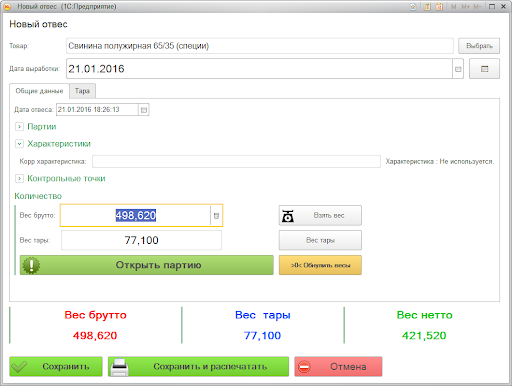512x386 pixels.
Task: Focus the Товар input field
Action: pyautogui.click(x=260, y=46)
